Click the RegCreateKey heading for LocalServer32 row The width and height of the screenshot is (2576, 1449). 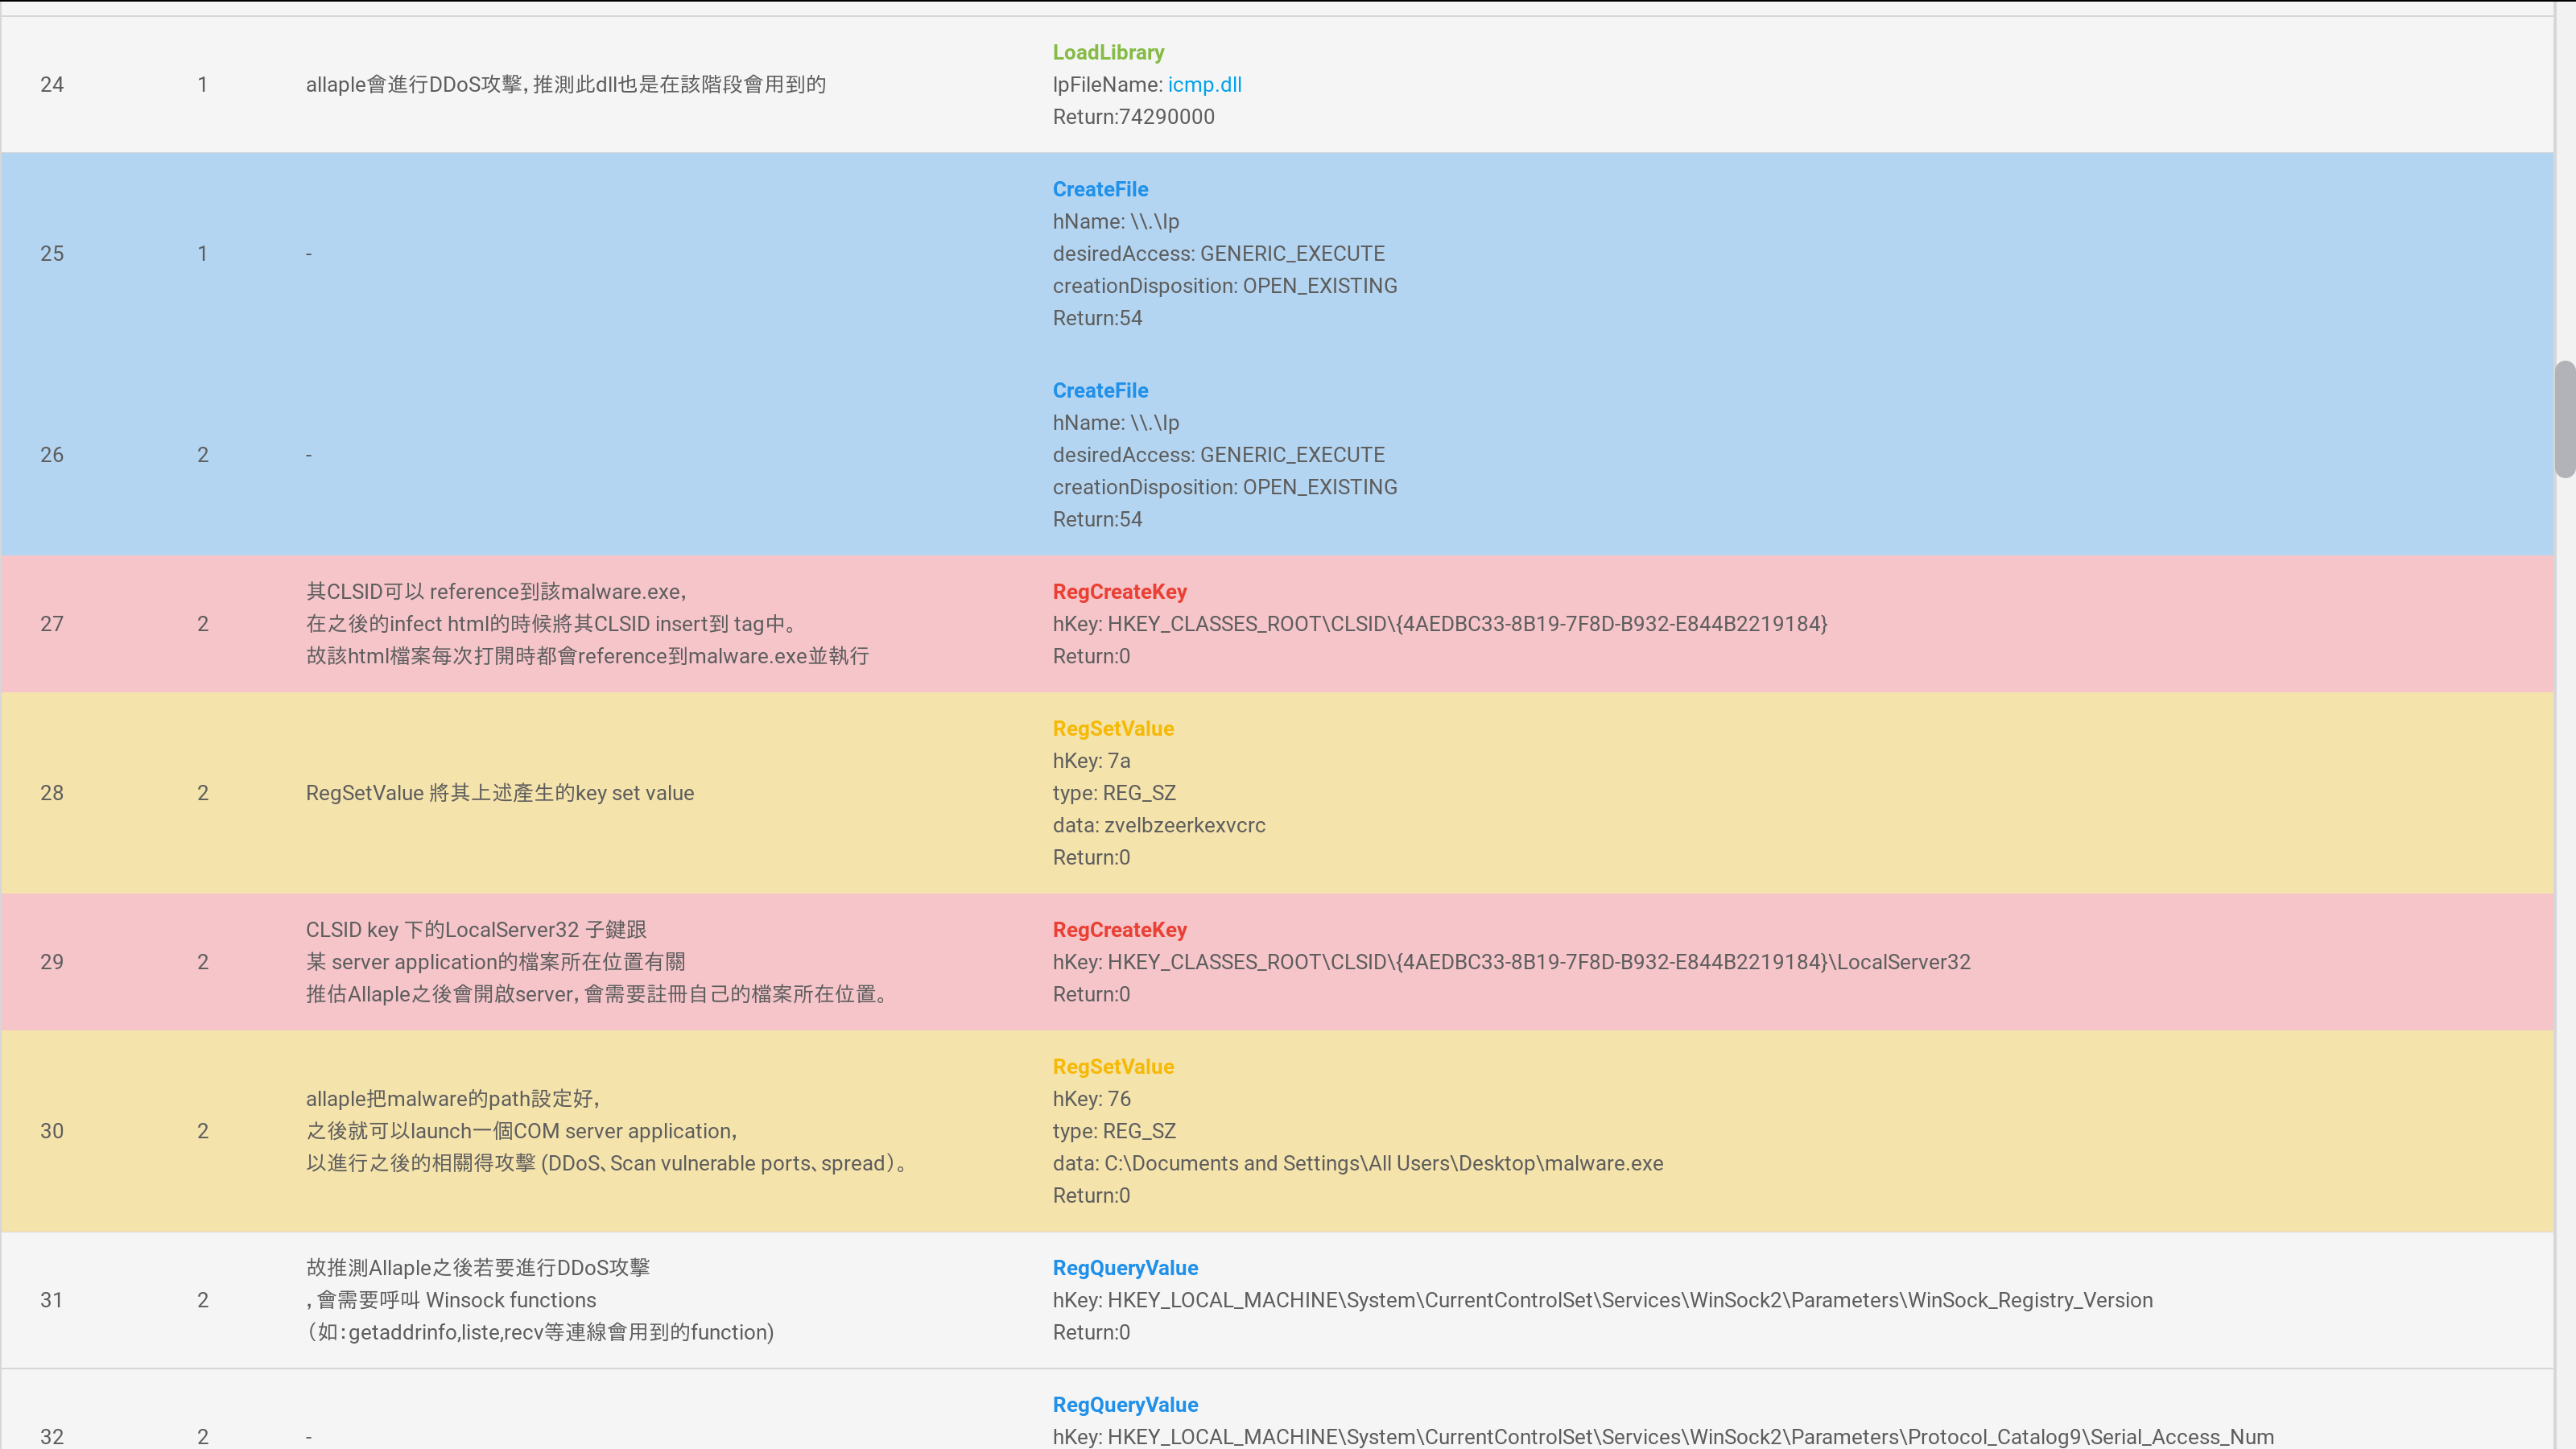point(1119,929)
